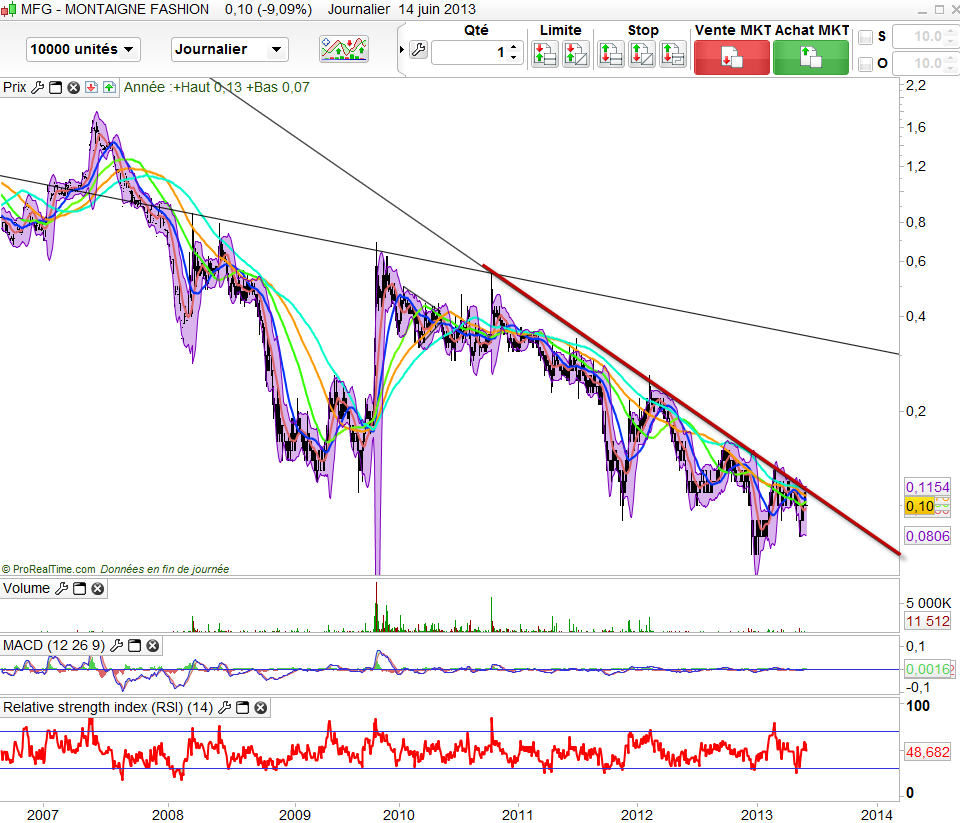Close the RSI indicator panel
The image size is (960, 823).
(x=260, y=708)
